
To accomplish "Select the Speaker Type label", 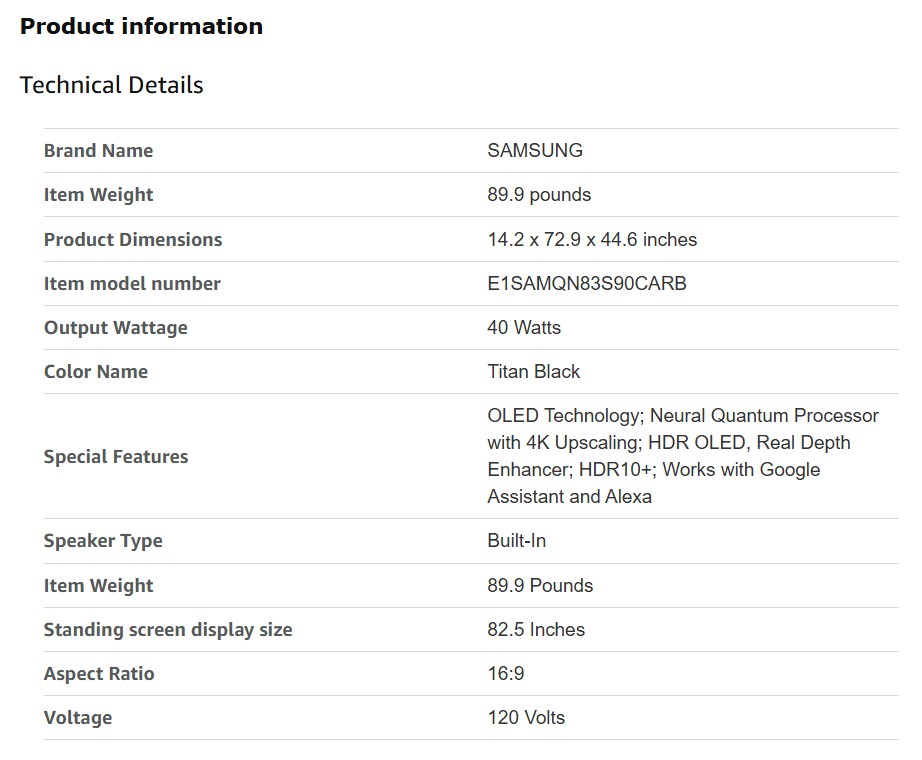I will pos(103,541).
